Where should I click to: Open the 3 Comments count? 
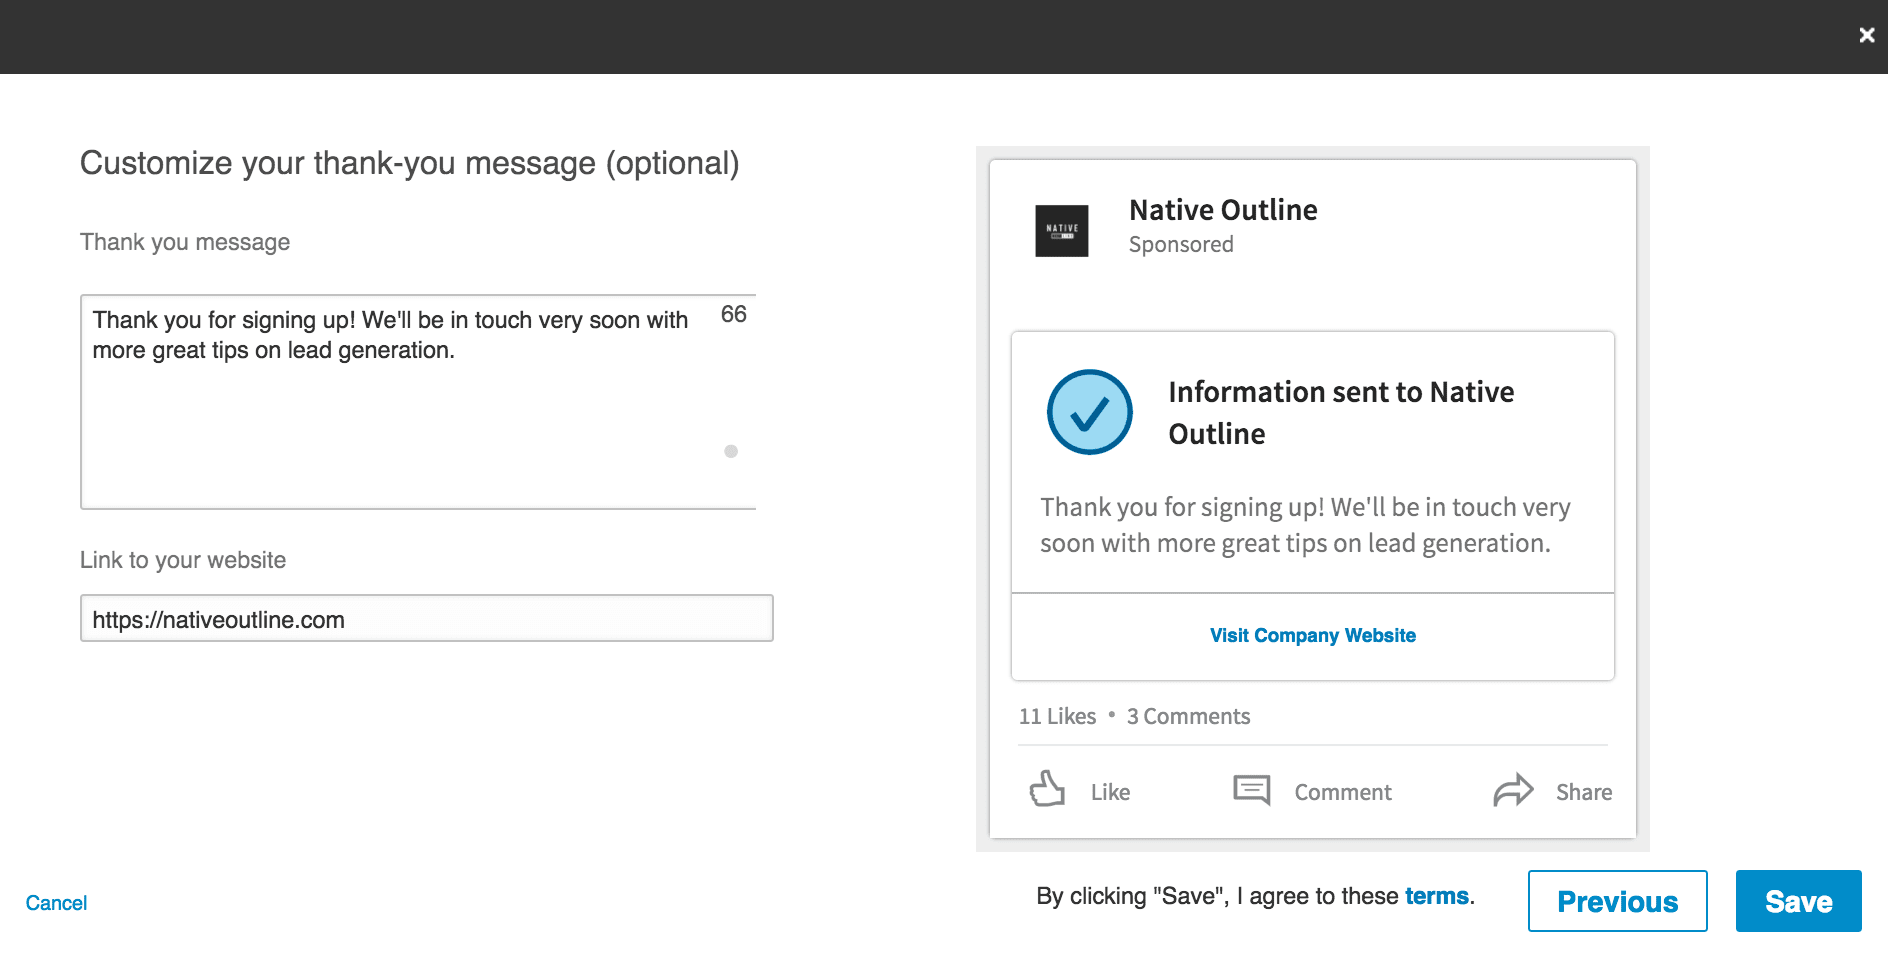(1188, 716)
